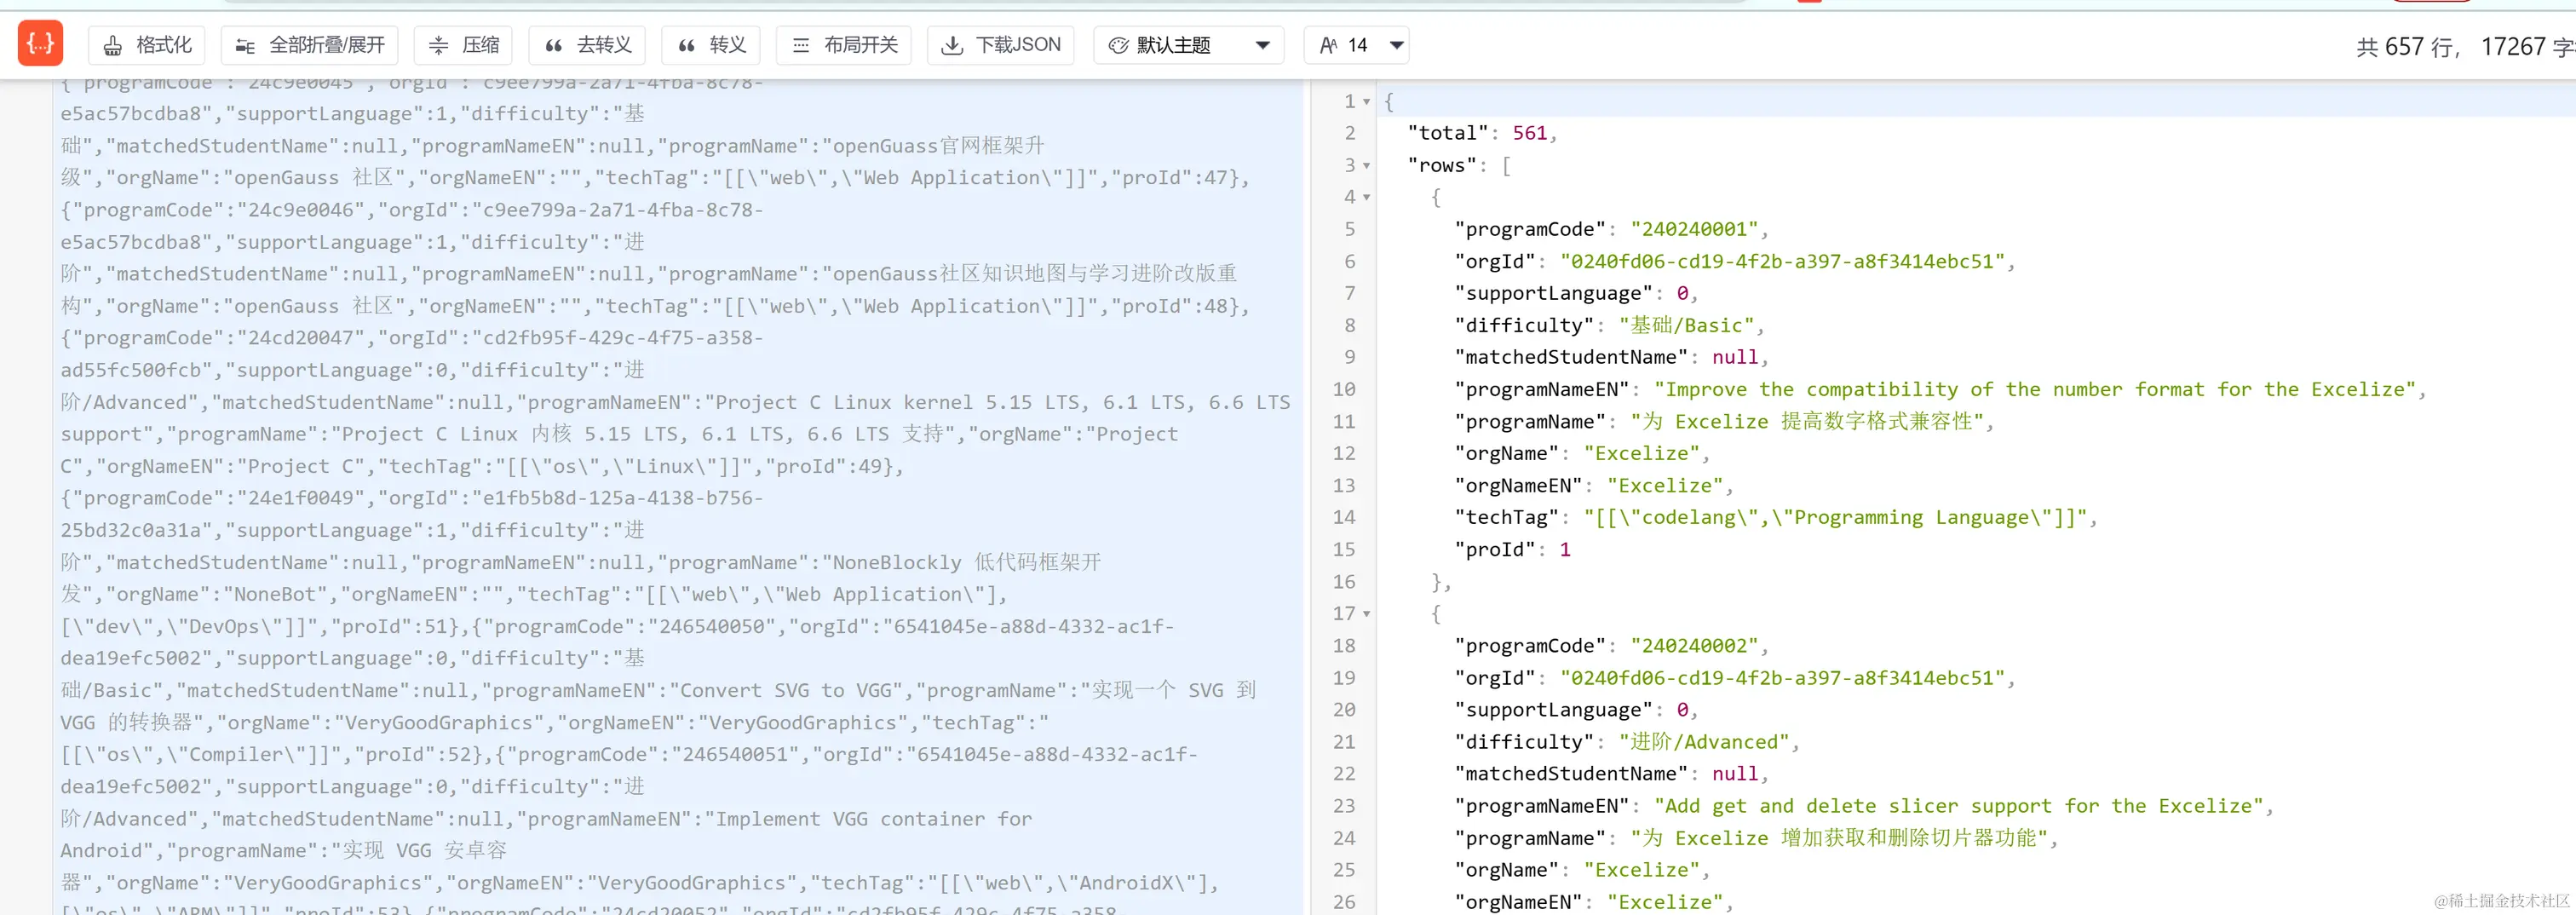Click the 压缩 compress button
Viewport: 2576px width, 915px height.
(463, 45)
